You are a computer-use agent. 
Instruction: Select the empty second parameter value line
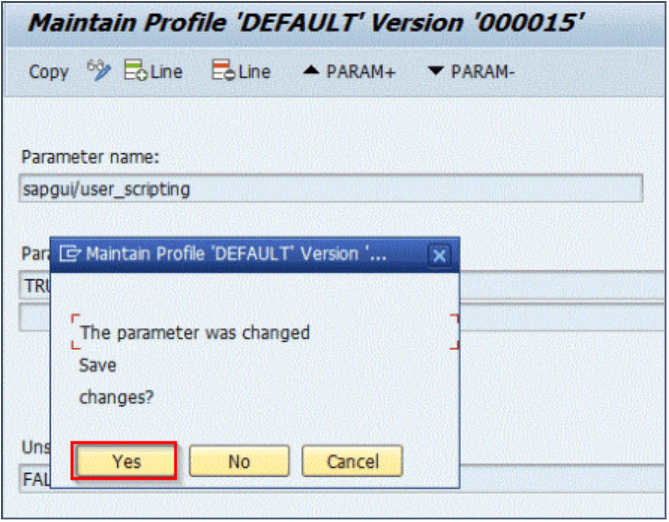550,317
